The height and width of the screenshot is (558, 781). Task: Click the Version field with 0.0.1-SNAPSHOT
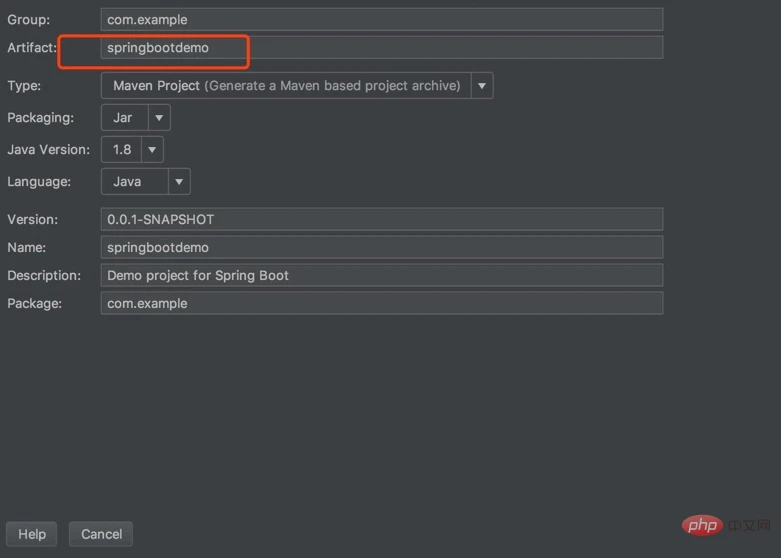[382, 219]
